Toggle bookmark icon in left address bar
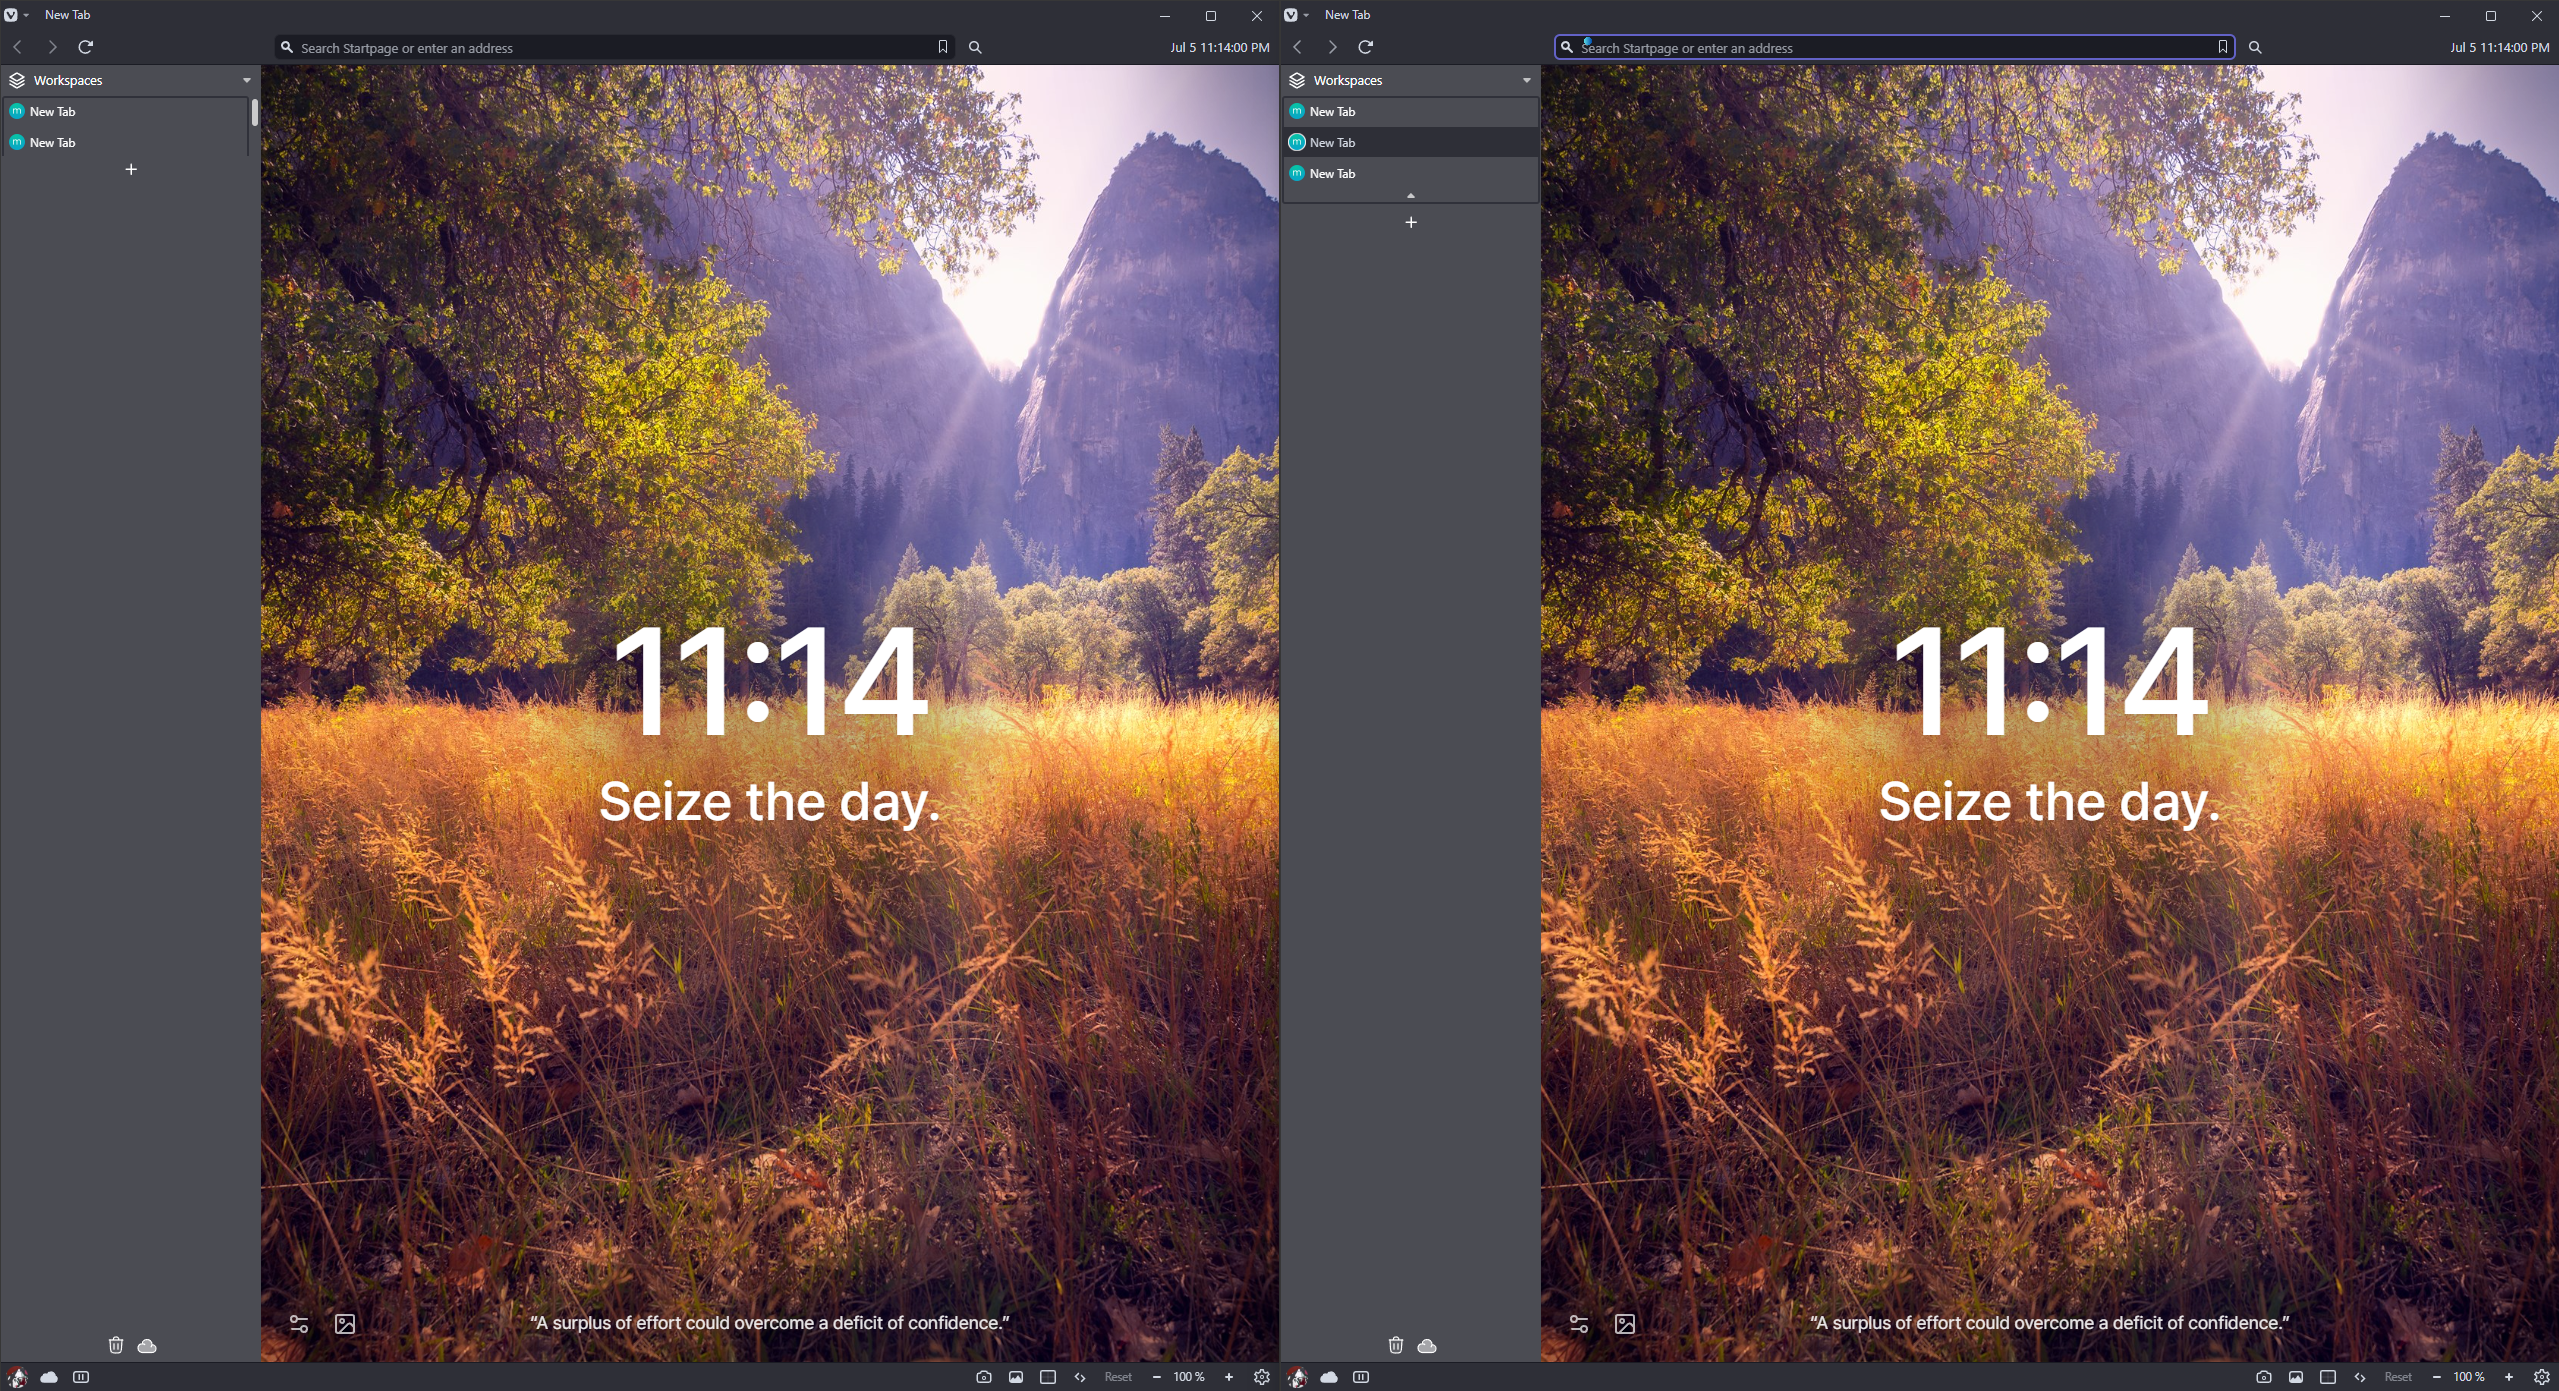This screenshot has width=2559, height=1391. 942,47
